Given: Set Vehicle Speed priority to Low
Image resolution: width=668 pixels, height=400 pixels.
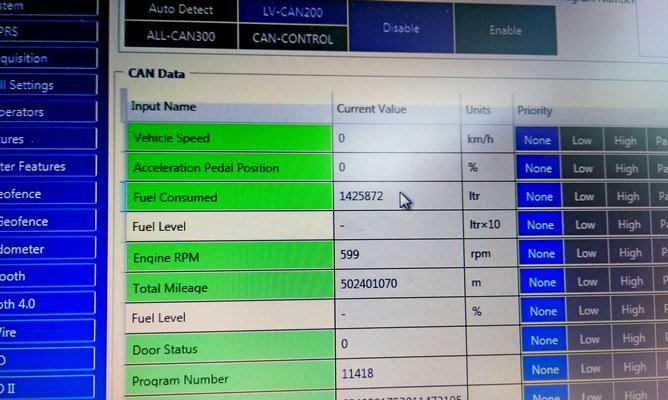Looking at the screenshot, I should (581, 140).
